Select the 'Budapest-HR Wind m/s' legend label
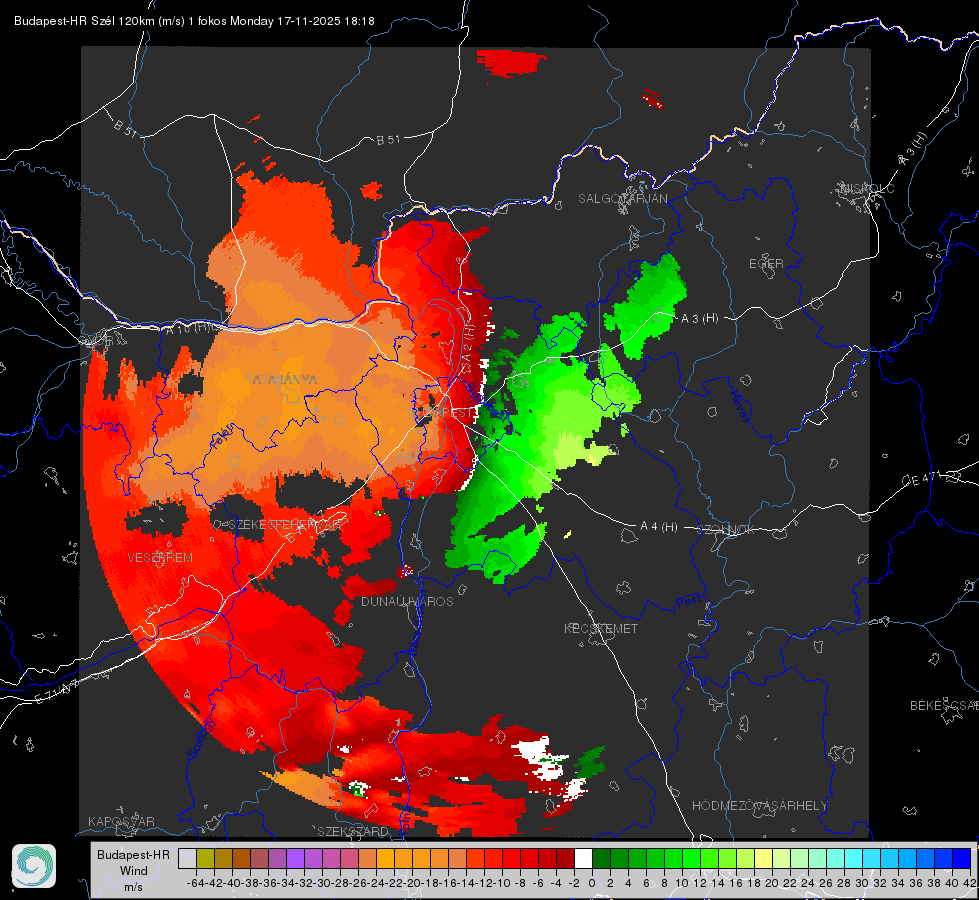The width and height of the screenshot is (979, 900). 133,871
